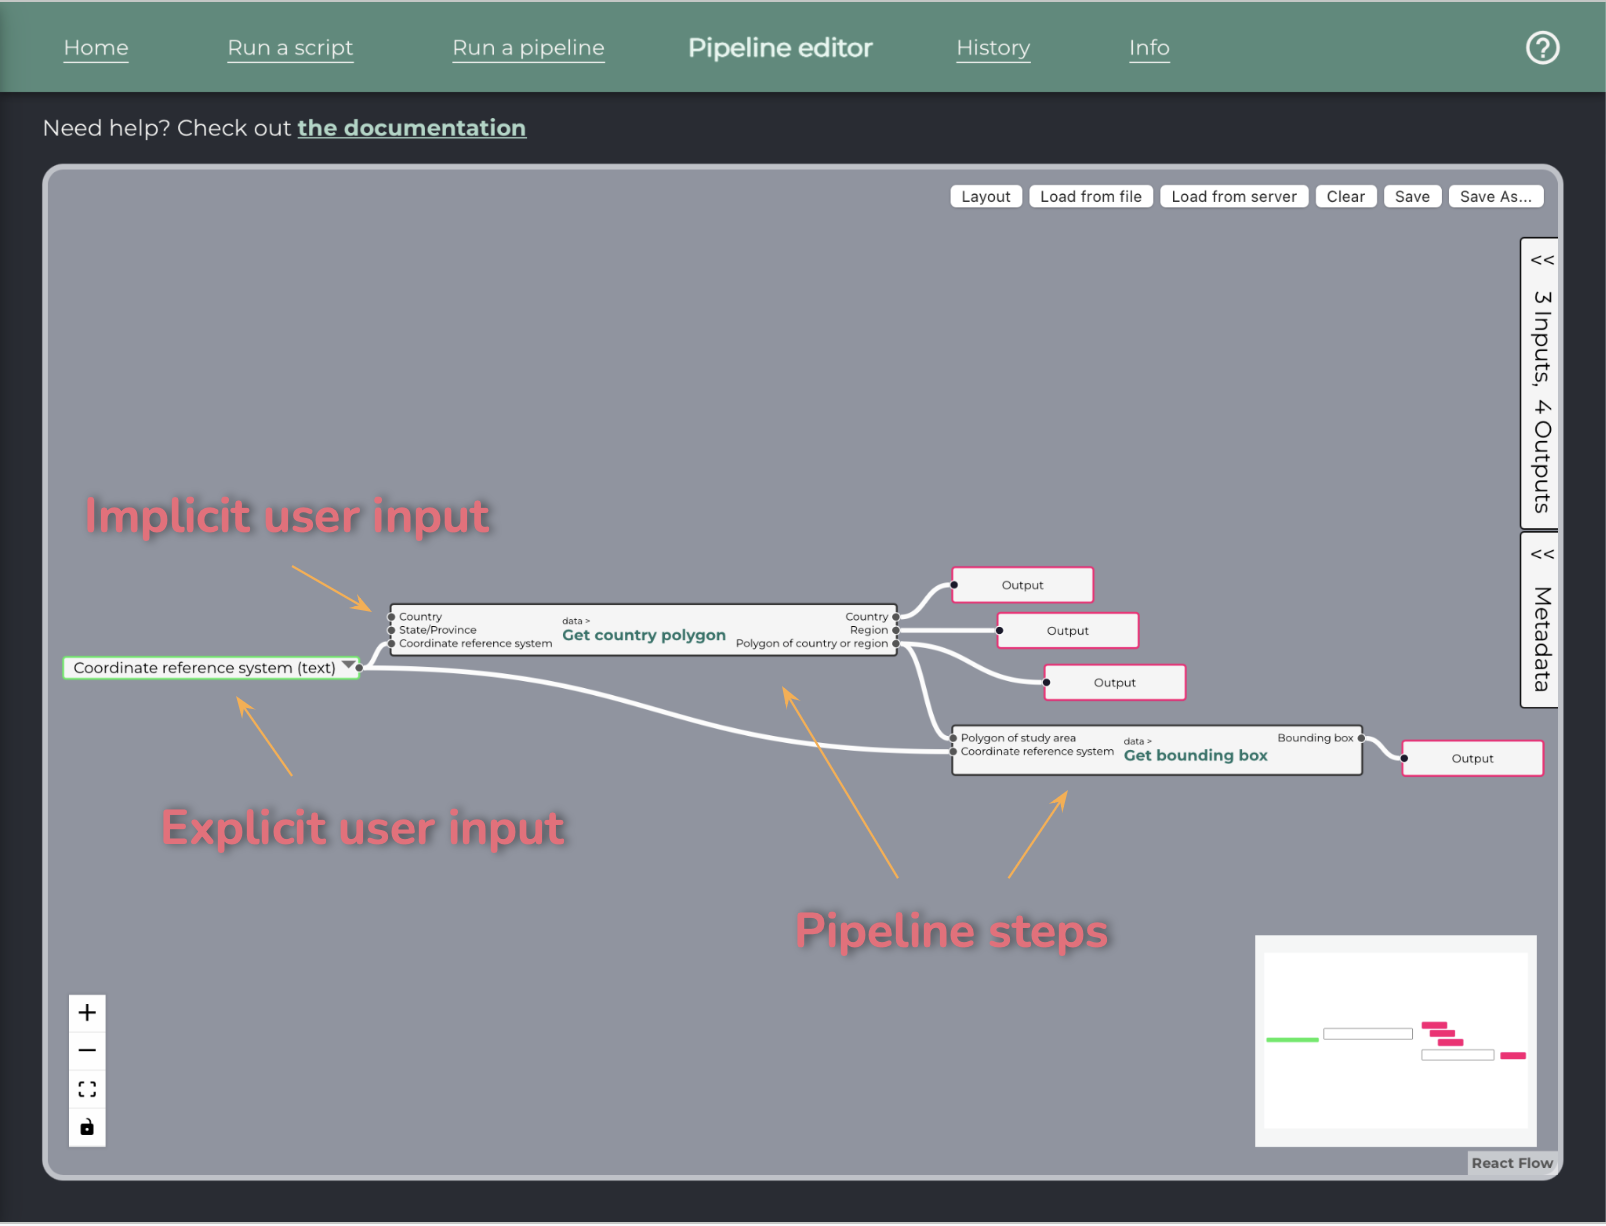Open the Info tab
1606x1226 pixels.
[1149, 47]
